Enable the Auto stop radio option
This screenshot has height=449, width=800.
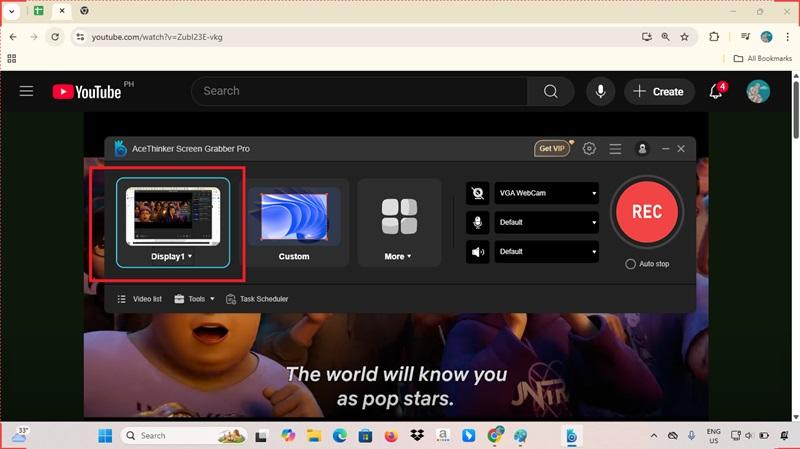(630, 264)
